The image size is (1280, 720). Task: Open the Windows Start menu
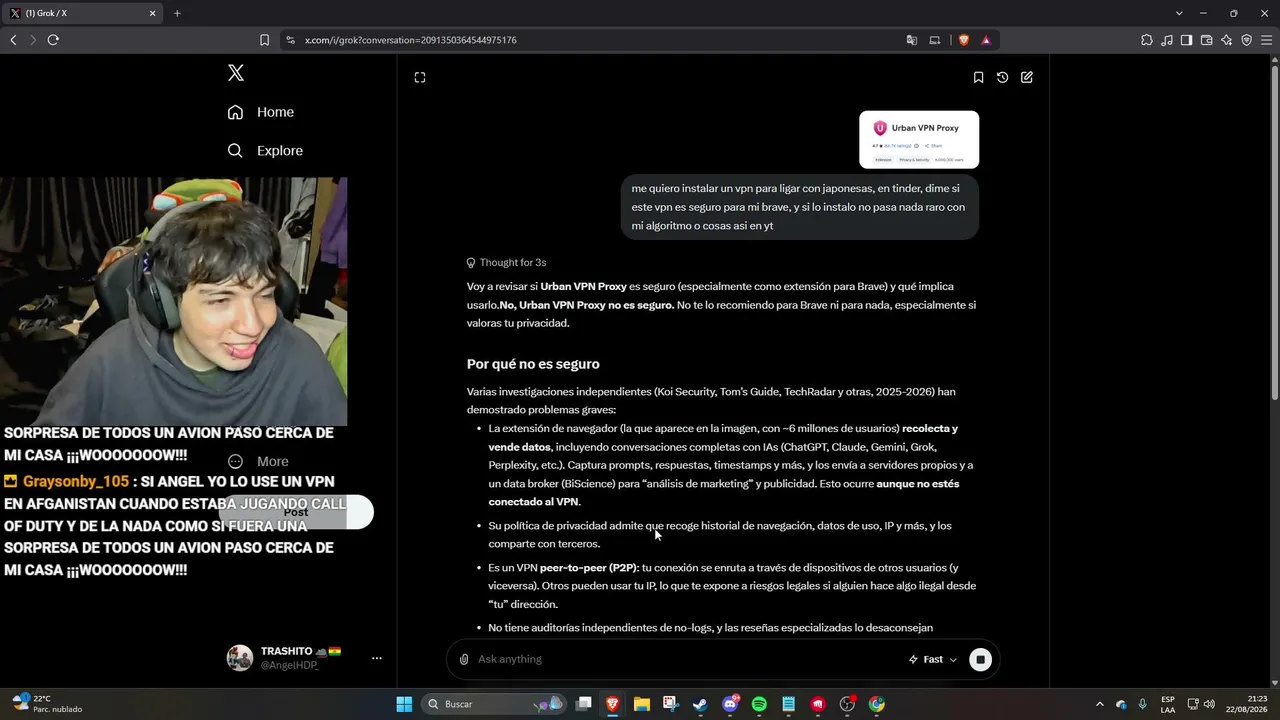pos(404,704)
